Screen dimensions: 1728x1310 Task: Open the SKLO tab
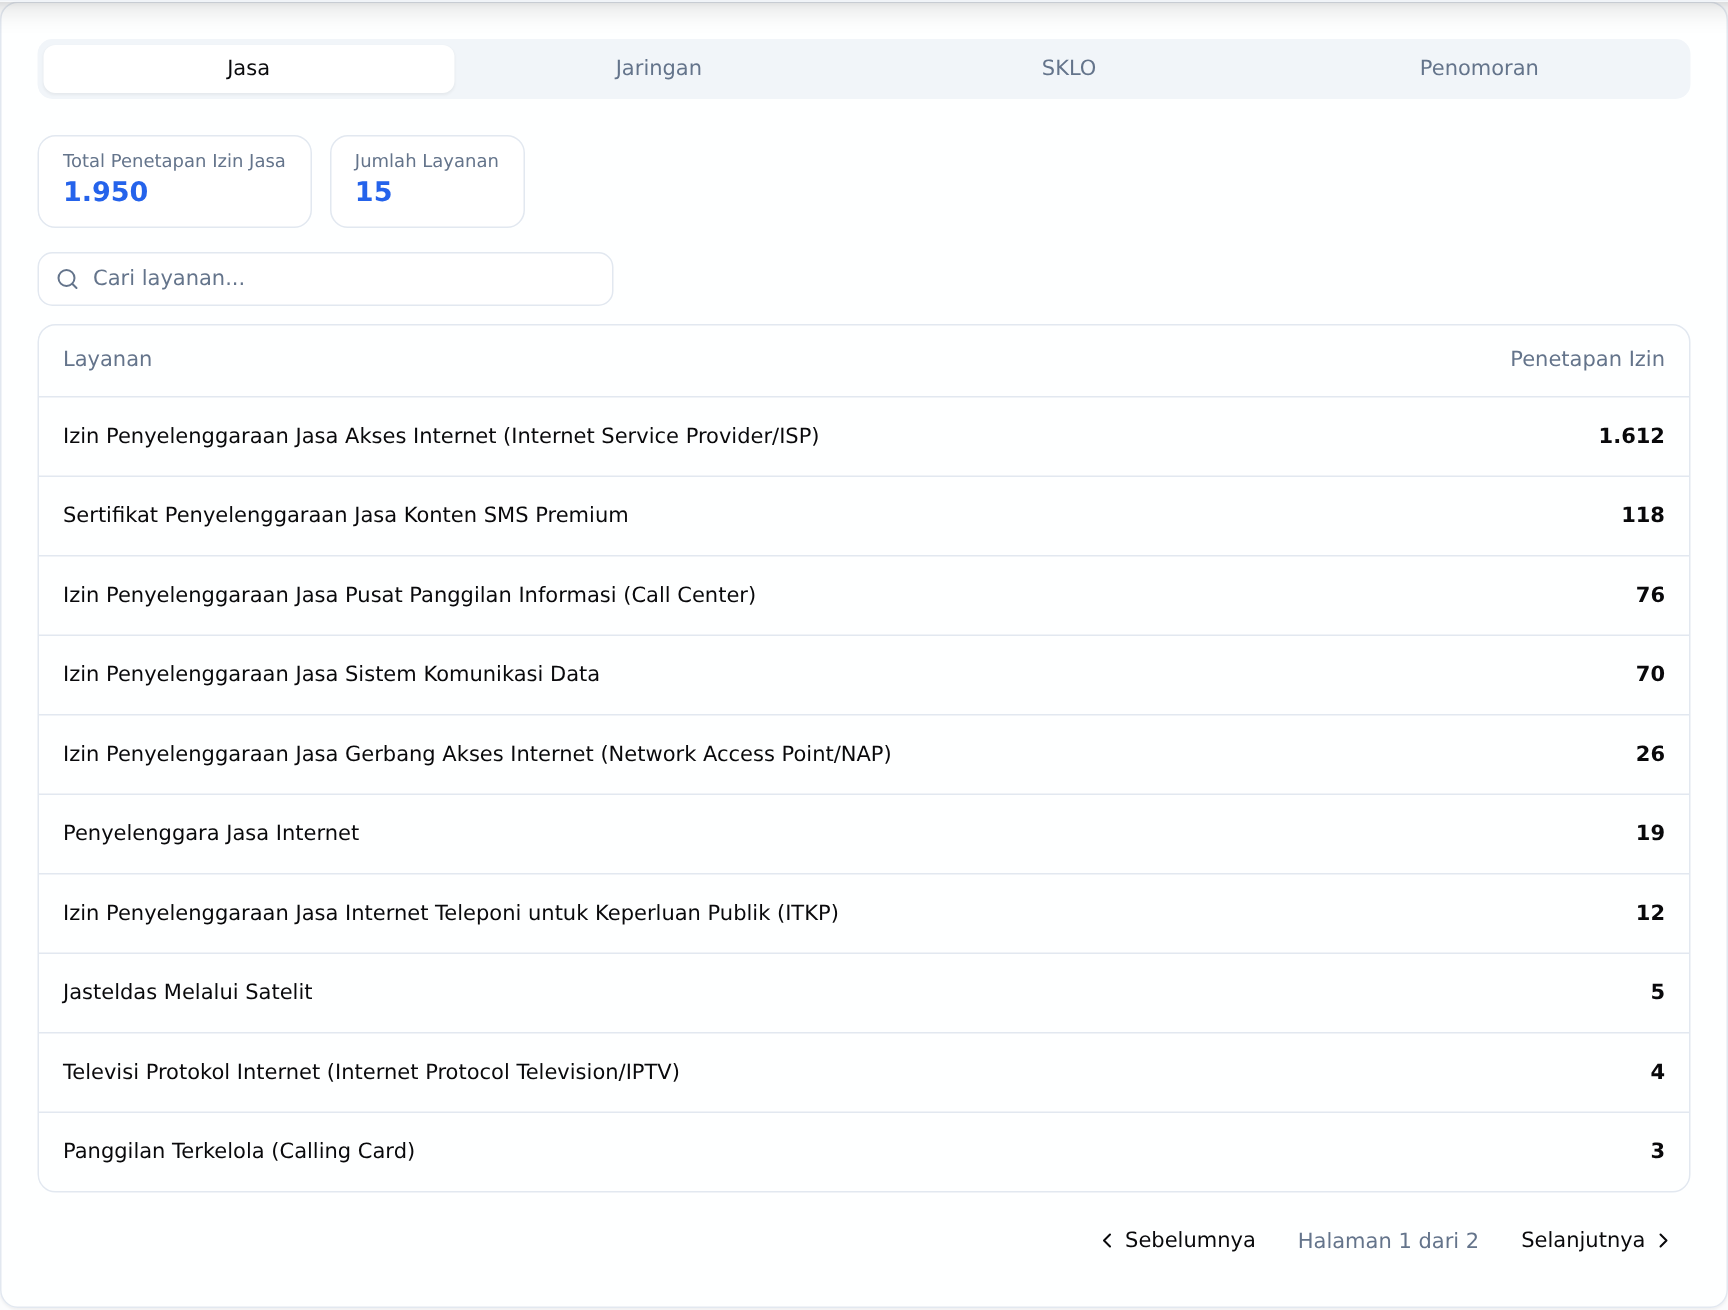click(x=1069, y=68)
